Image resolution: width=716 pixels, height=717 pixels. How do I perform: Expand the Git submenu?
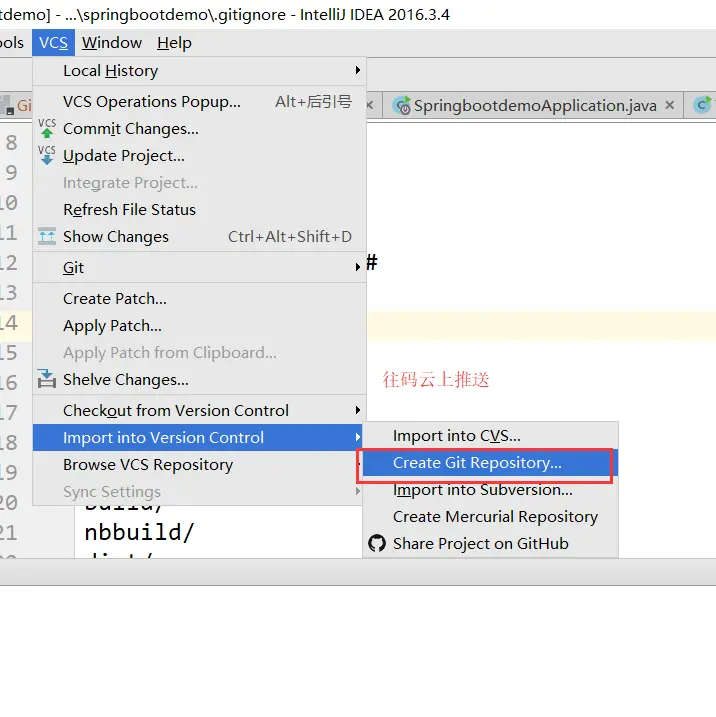tap(199, 268)
